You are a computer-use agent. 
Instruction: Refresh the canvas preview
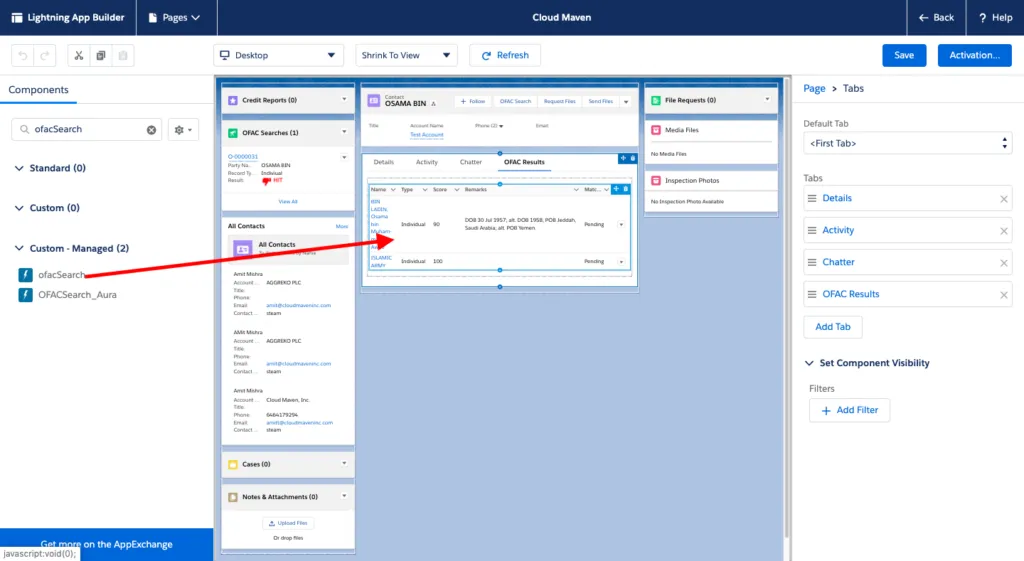point(505,56)
